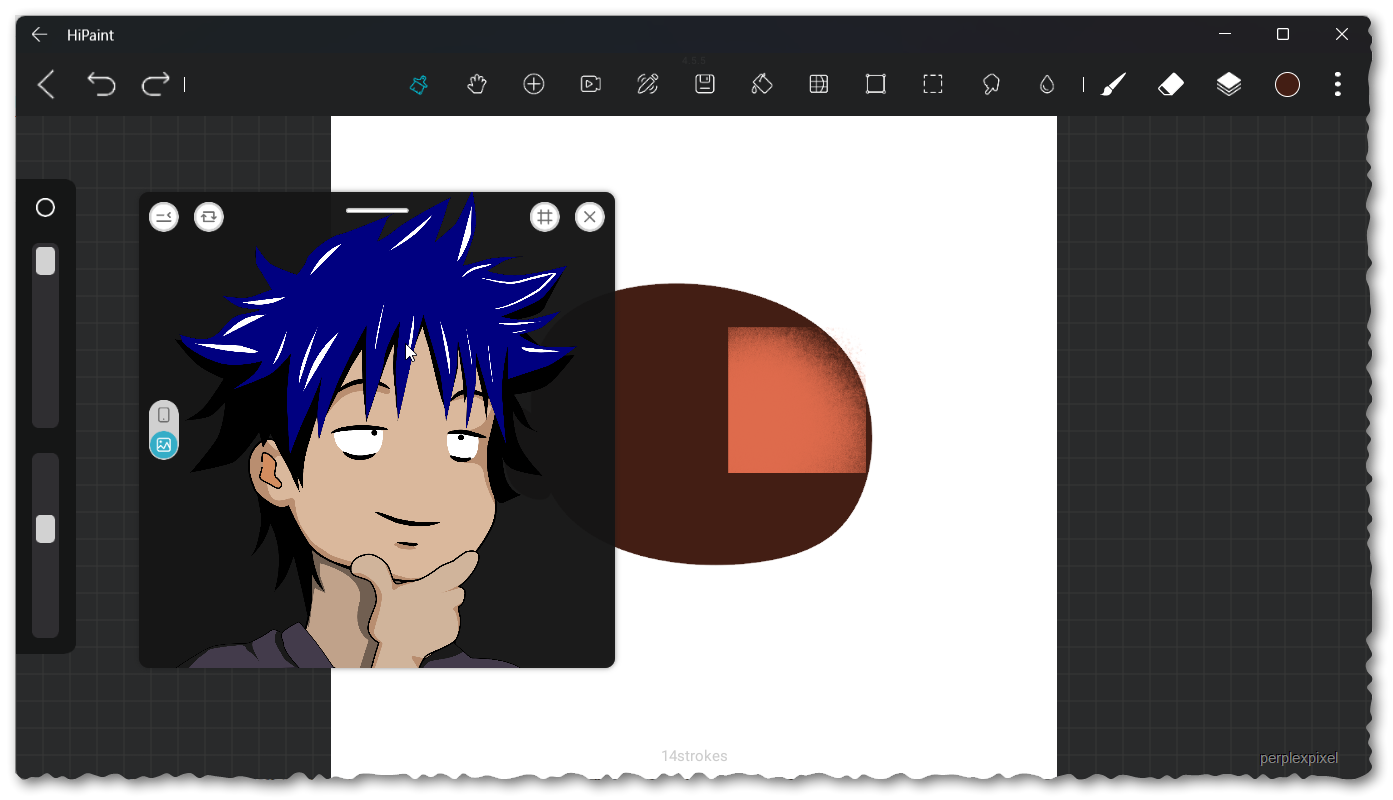Open the three-dot more options menu
The width and height of the screenshot is (1393, 800).
click(1337, 84)
